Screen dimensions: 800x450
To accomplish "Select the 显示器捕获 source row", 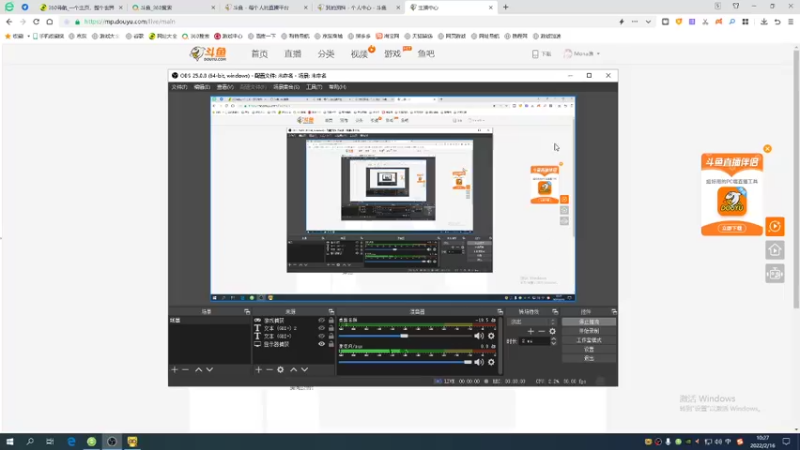I will click(x=293, y=344).
